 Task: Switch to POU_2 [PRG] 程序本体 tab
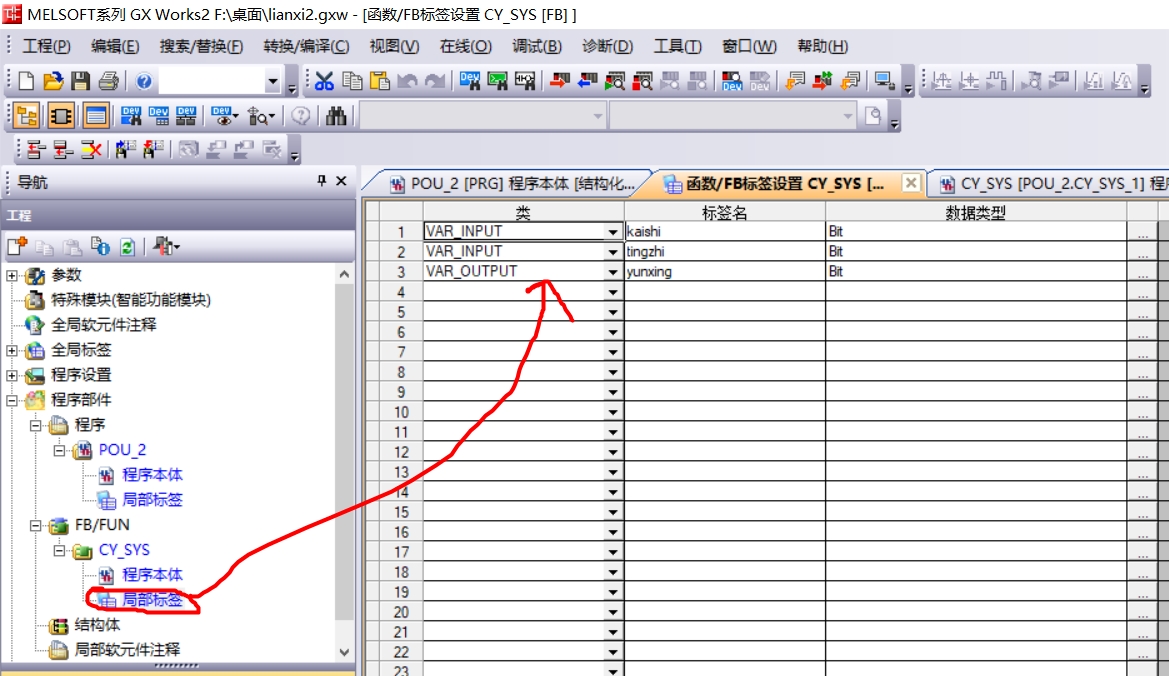(512, 184)
